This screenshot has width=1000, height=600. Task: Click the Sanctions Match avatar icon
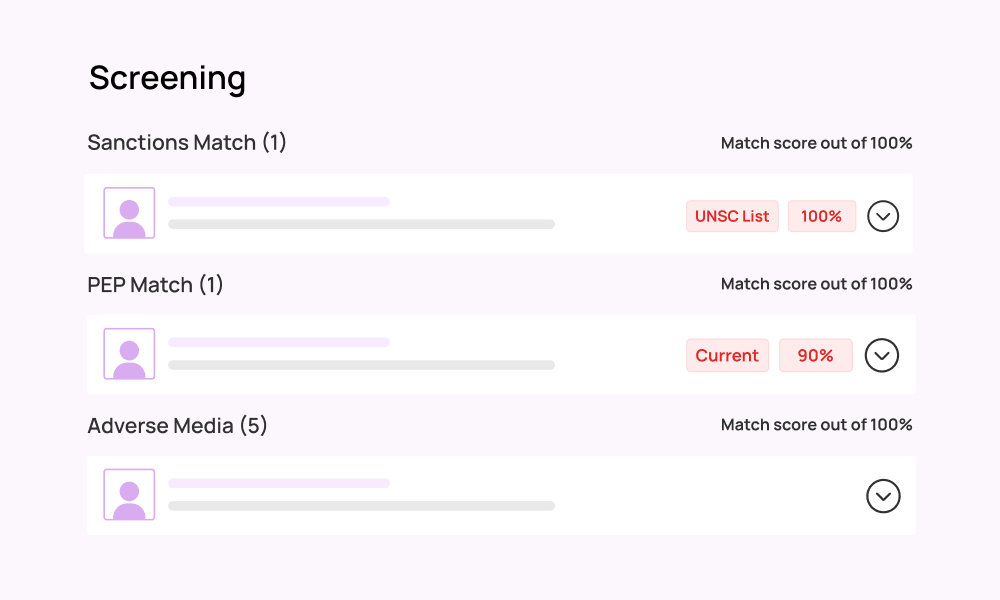pos(129,213)
